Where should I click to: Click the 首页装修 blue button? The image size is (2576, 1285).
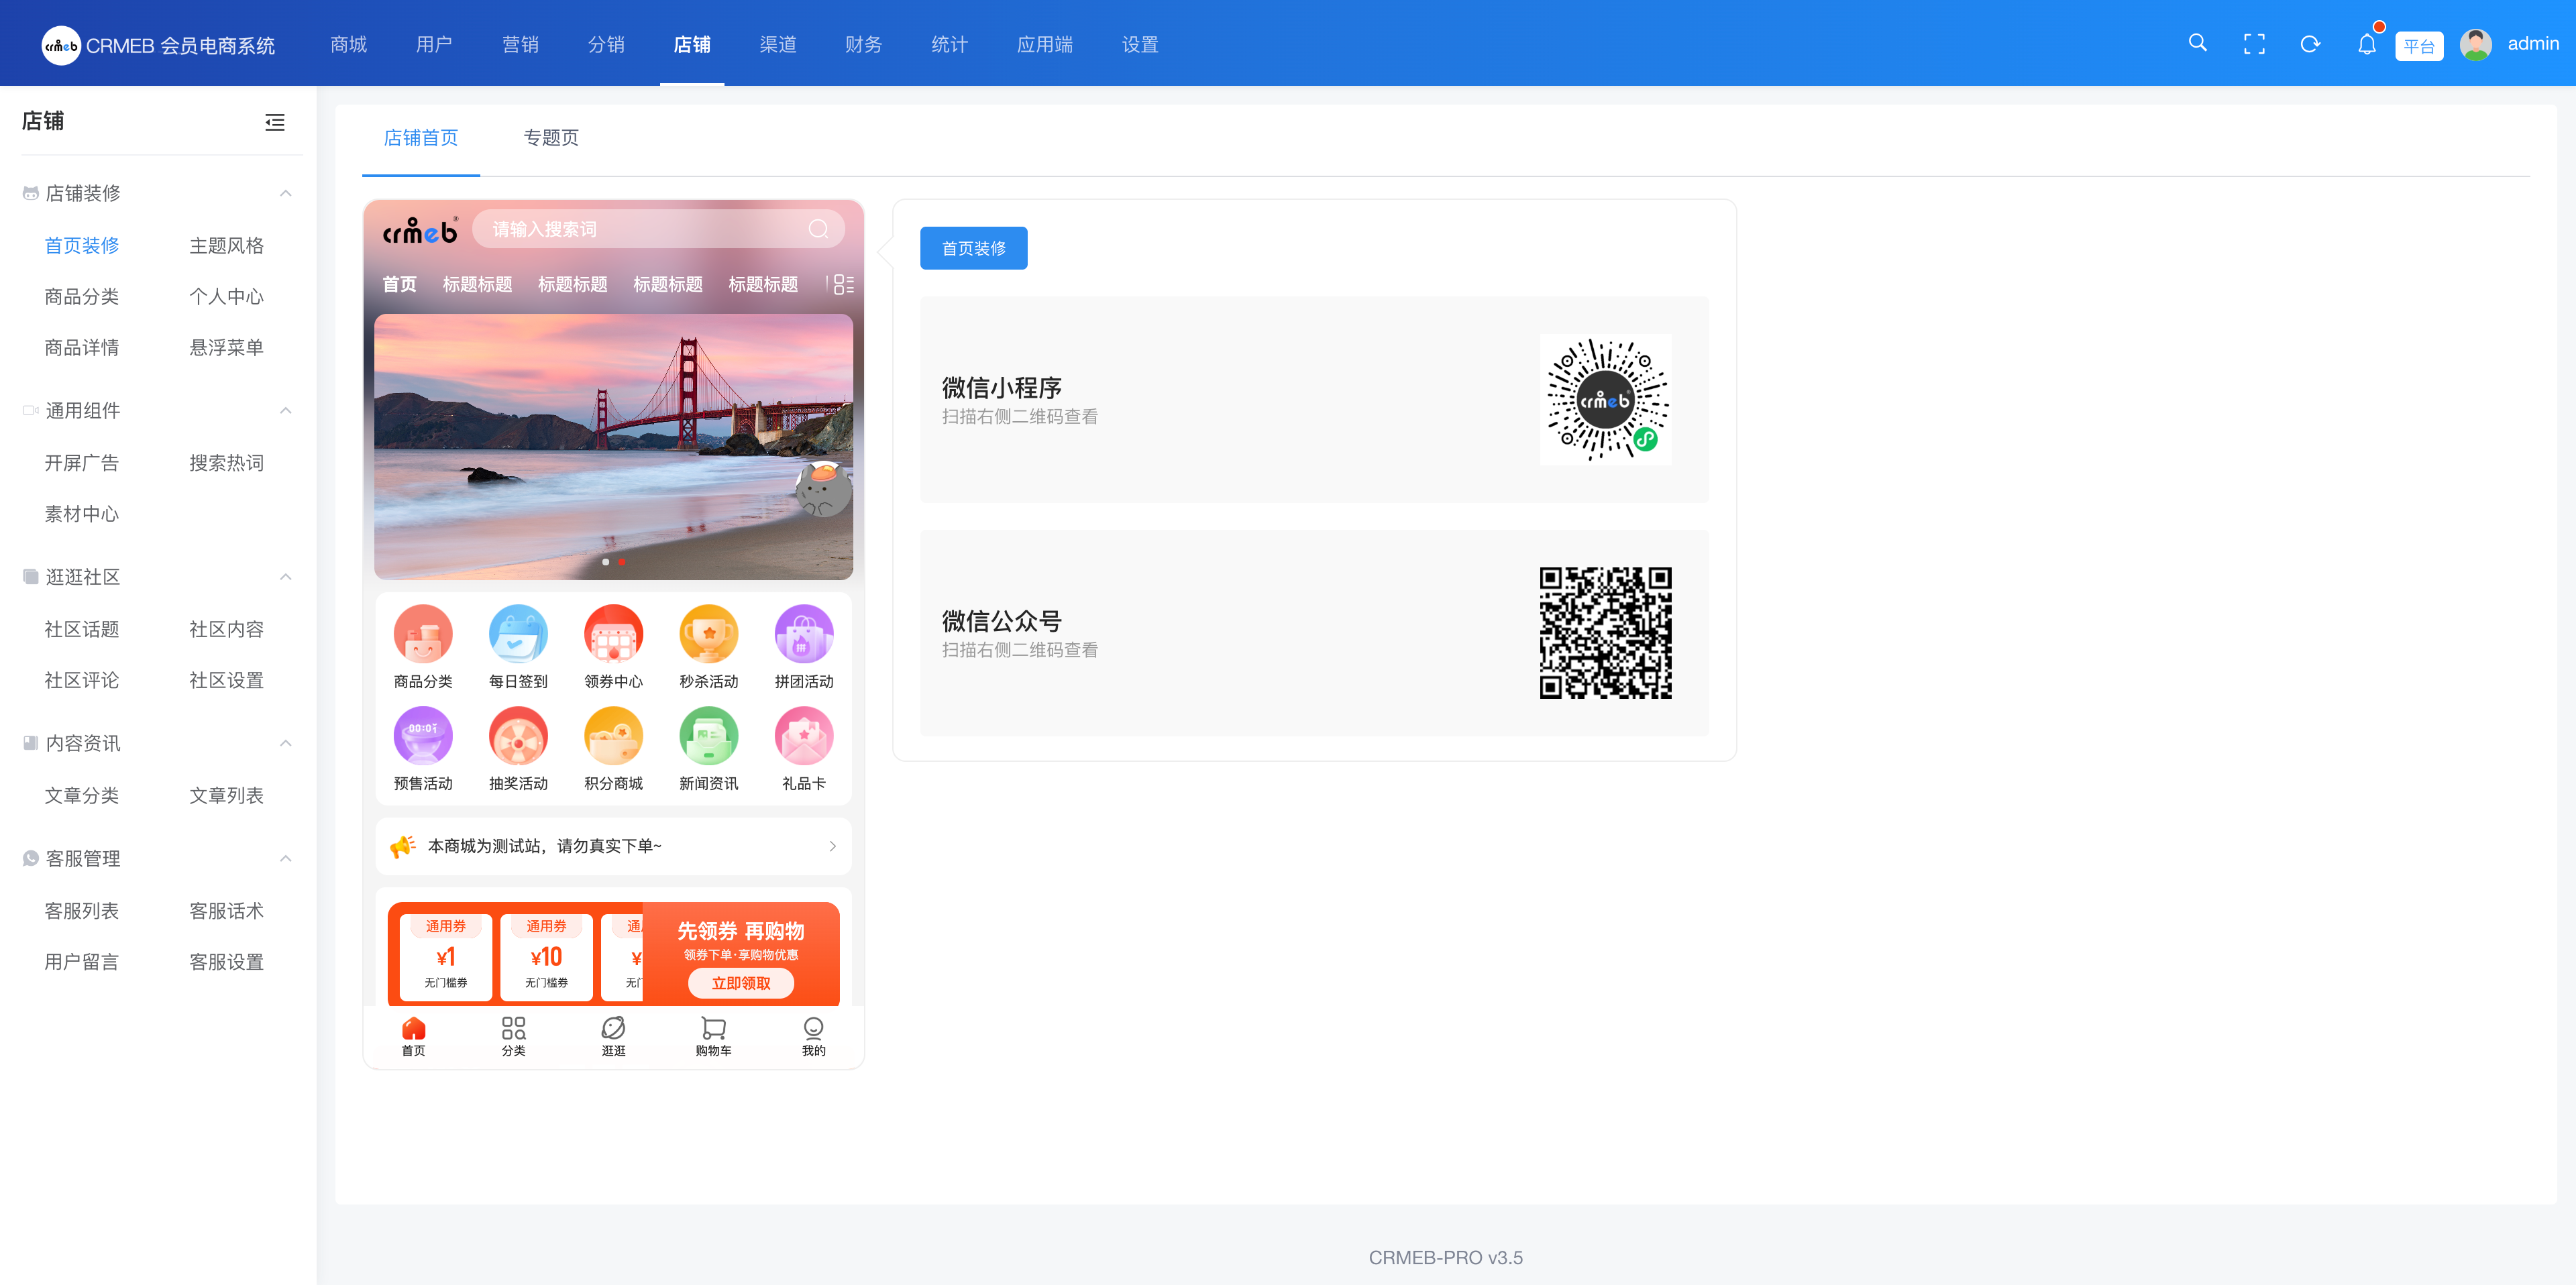point(973,248)
